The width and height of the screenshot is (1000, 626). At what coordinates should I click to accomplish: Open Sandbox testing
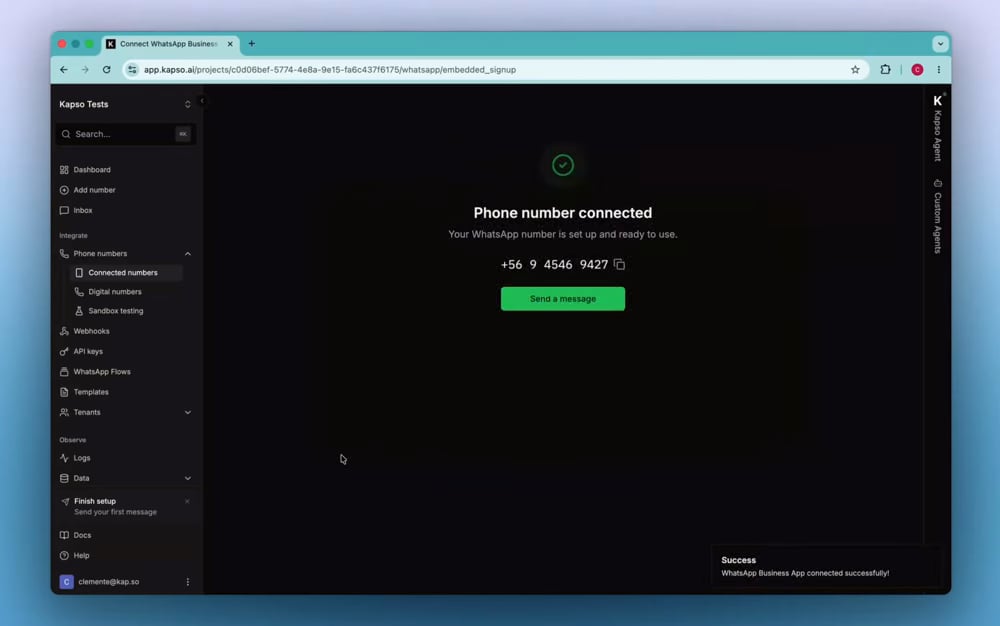(115, 311)
